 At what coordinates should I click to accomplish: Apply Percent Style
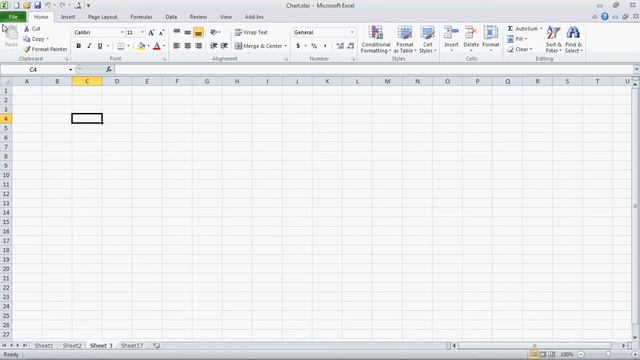314,46
